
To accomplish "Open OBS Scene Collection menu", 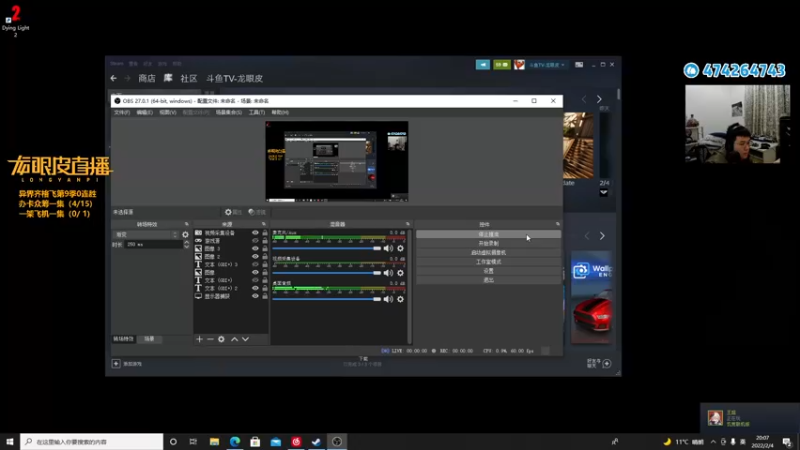I will click(229, 112).
